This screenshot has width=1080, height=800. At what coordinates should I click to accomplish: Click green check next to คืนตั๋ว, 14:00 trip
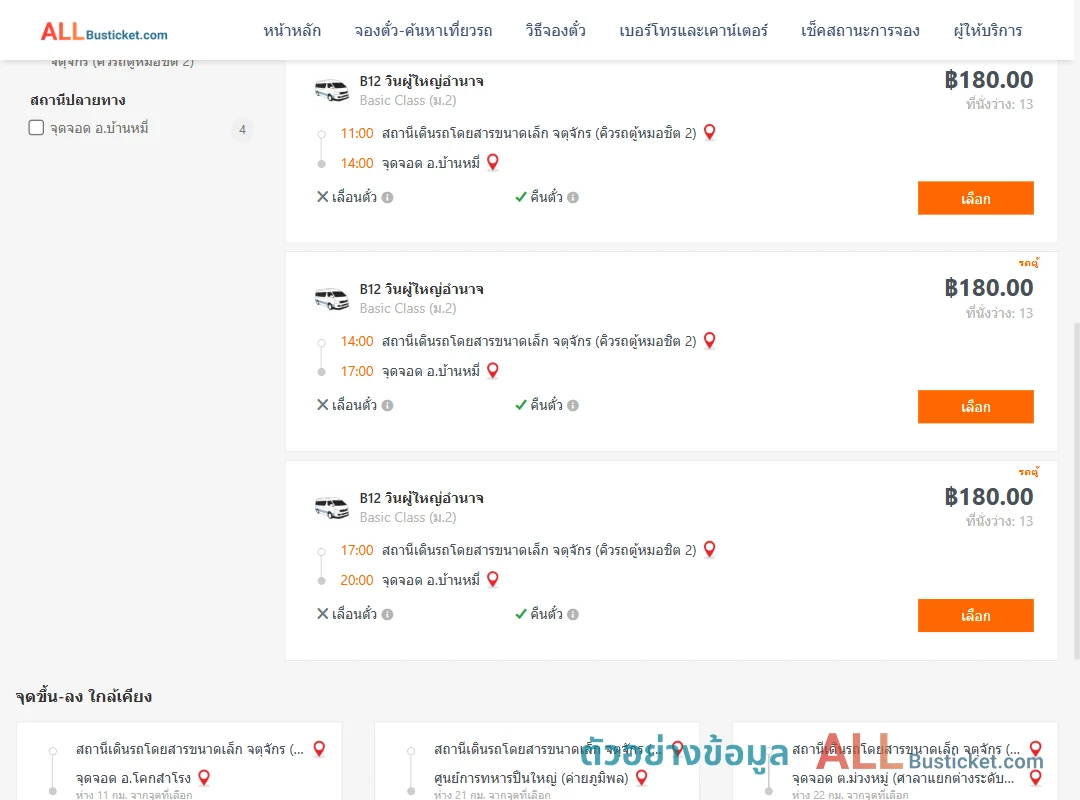click(521, 405)
